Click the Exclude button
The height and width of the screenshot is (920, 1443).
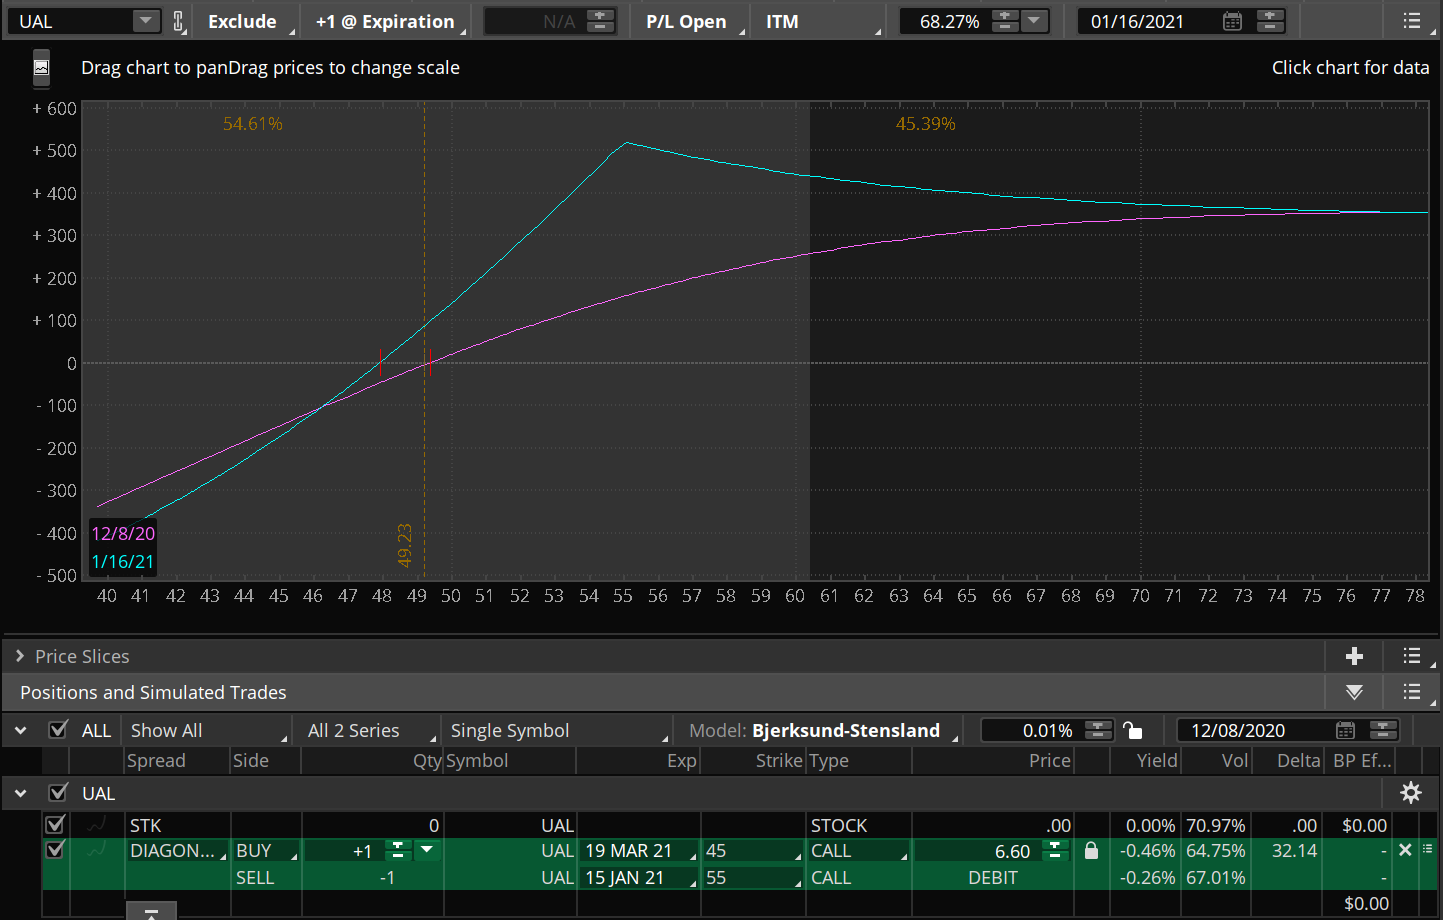tap(243, 21)
